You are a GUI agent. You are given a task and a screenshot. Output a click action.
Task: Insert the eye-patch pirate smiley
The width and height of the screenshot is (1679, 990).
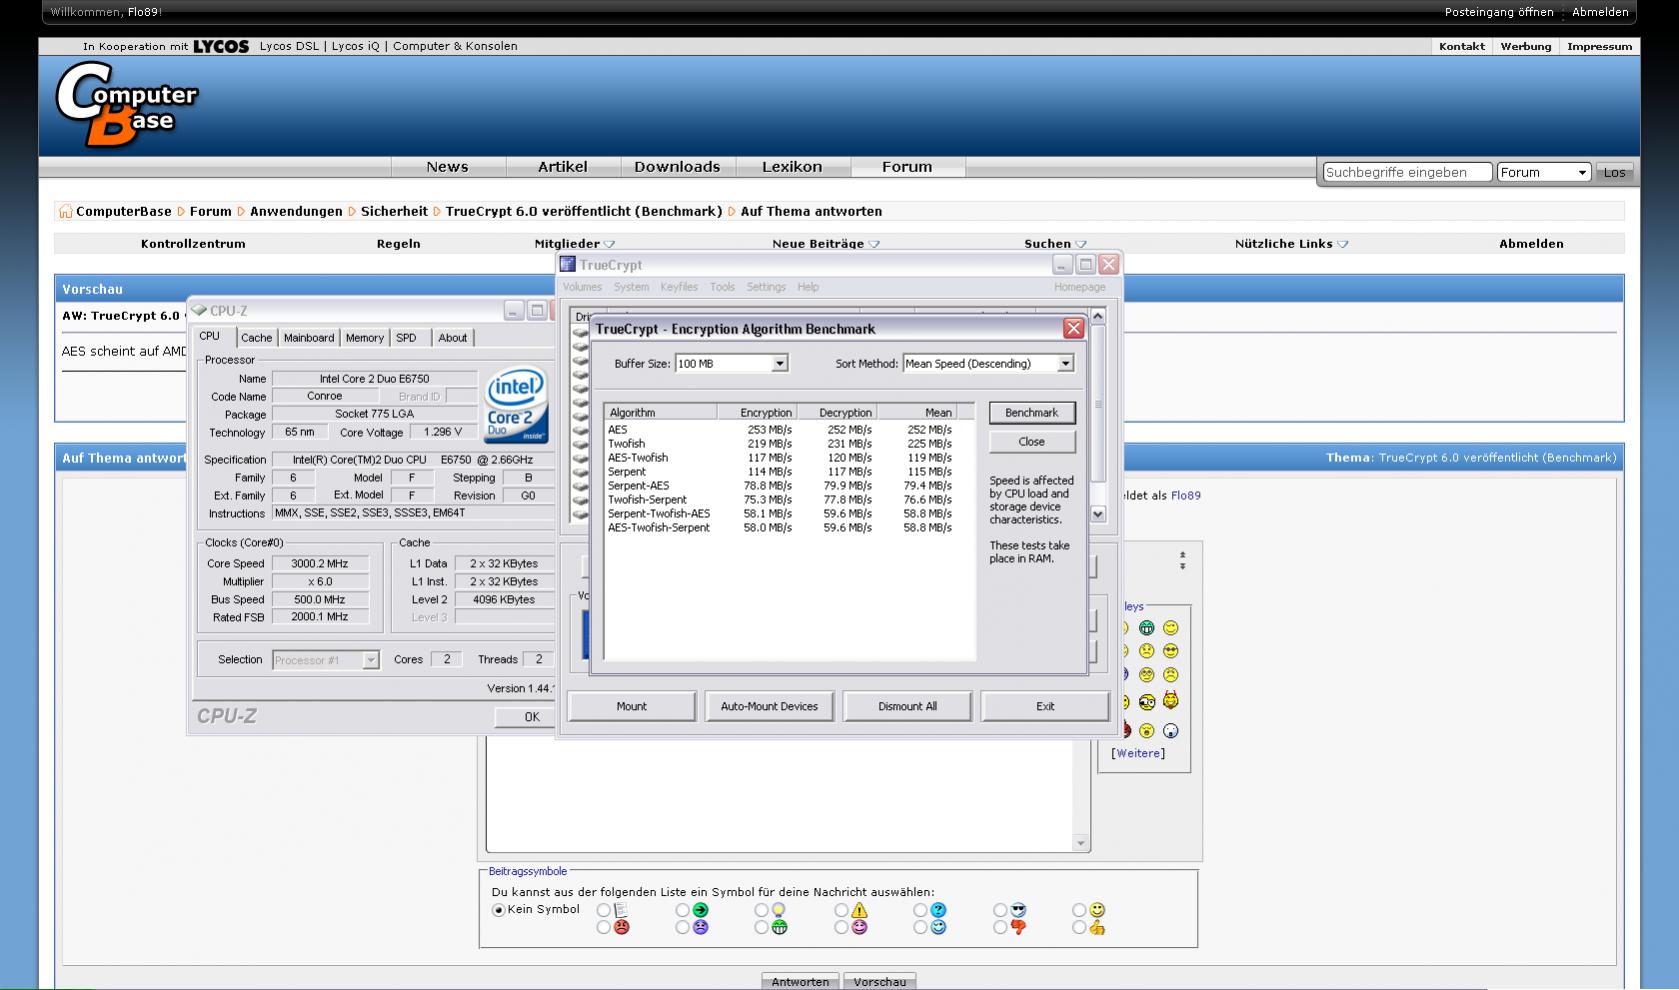pyautogui.click(x=1146, y=702)
